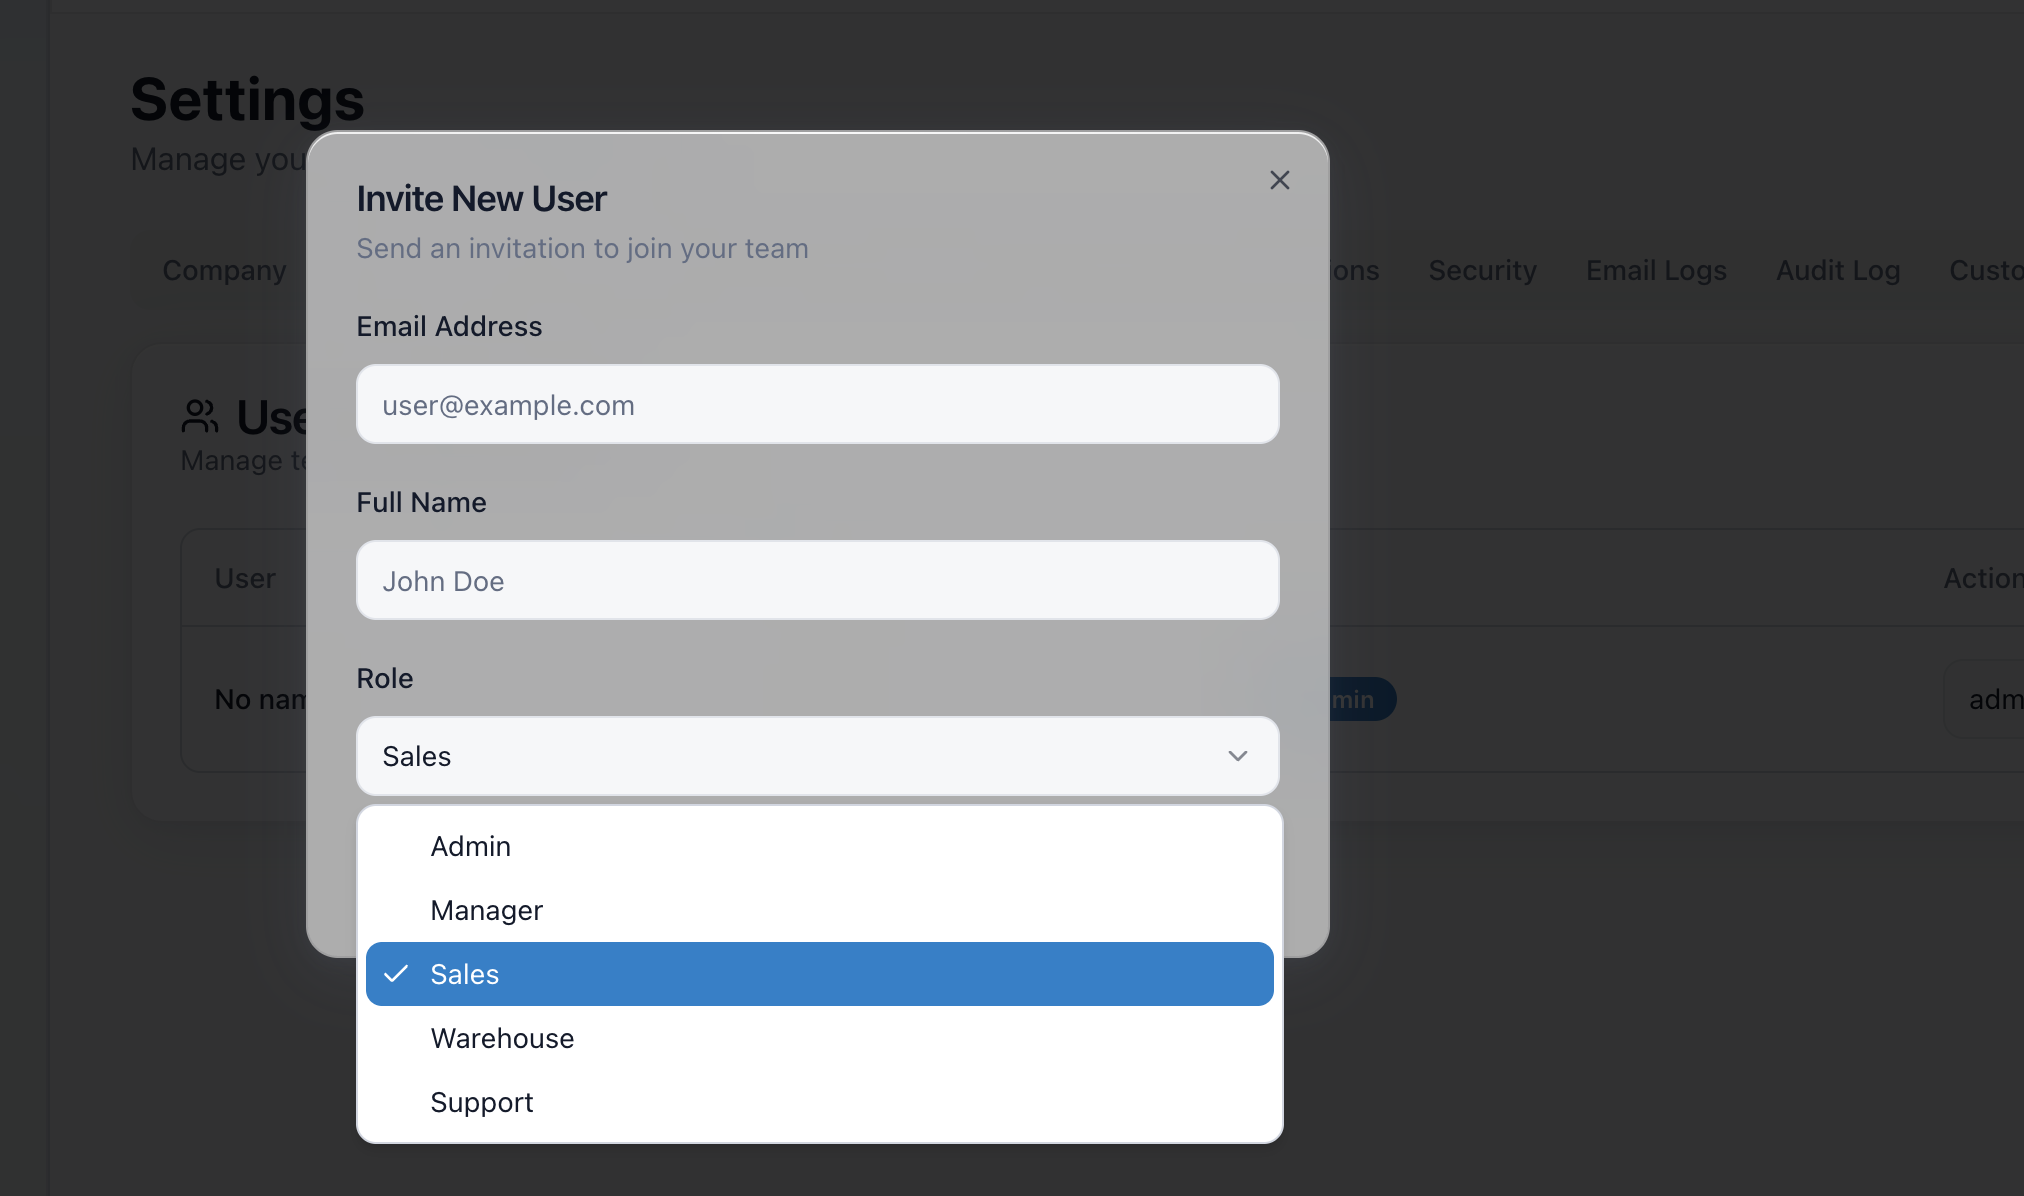Screen dimensions: 2024x1196
Task: Go to the Email Logs tab
Action: 1656,270
